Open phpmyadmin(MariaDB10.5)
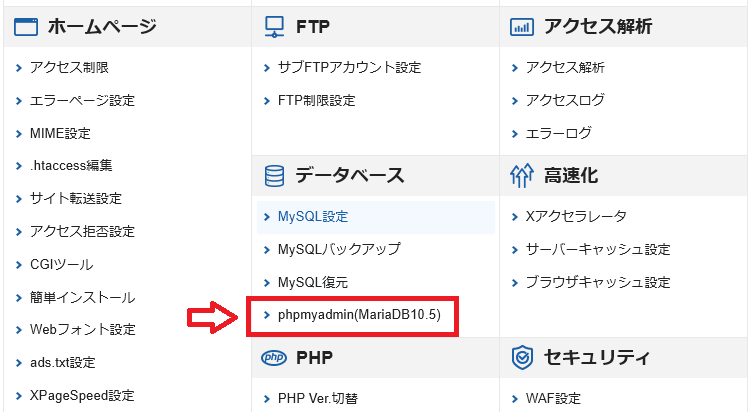This screenshot has width=748, height=412. pos(359,315)
